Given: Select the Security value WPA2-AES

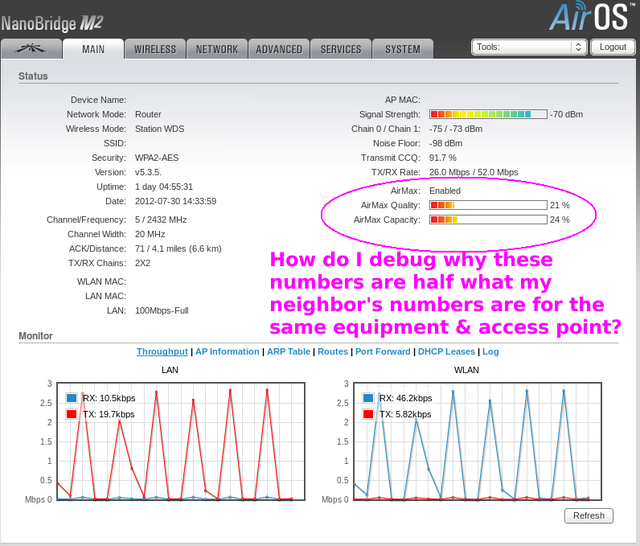Looking at the screenshot, I should (x=157, y=158).
